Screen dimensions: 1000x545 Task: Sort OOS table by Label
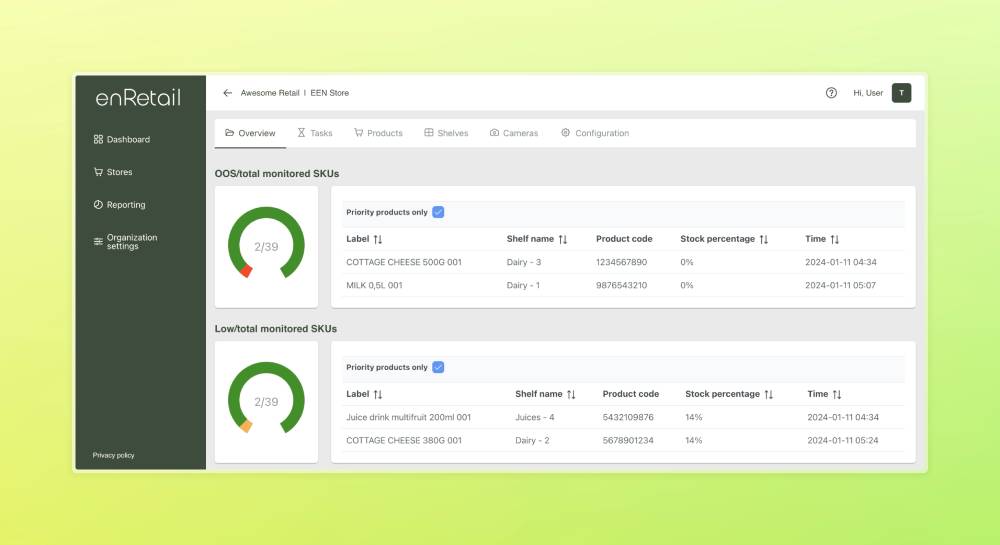click(x=378, y=239)
